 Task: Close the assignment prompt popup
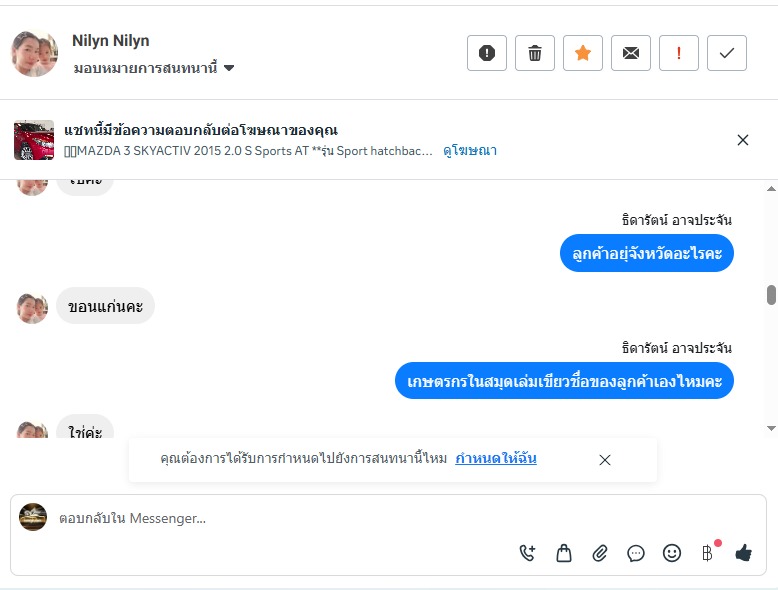(x=605, y=460)
